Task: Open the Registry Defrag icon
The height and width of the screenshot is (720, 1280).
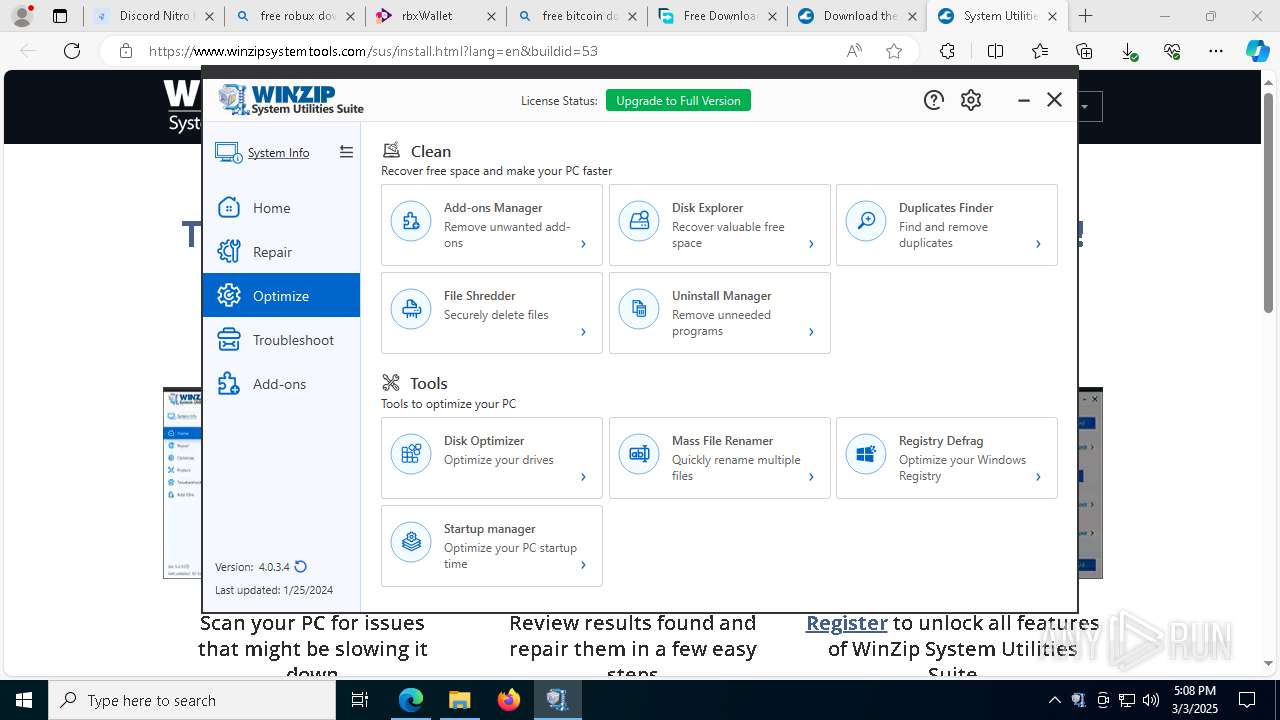Action: tap(866, 455)
